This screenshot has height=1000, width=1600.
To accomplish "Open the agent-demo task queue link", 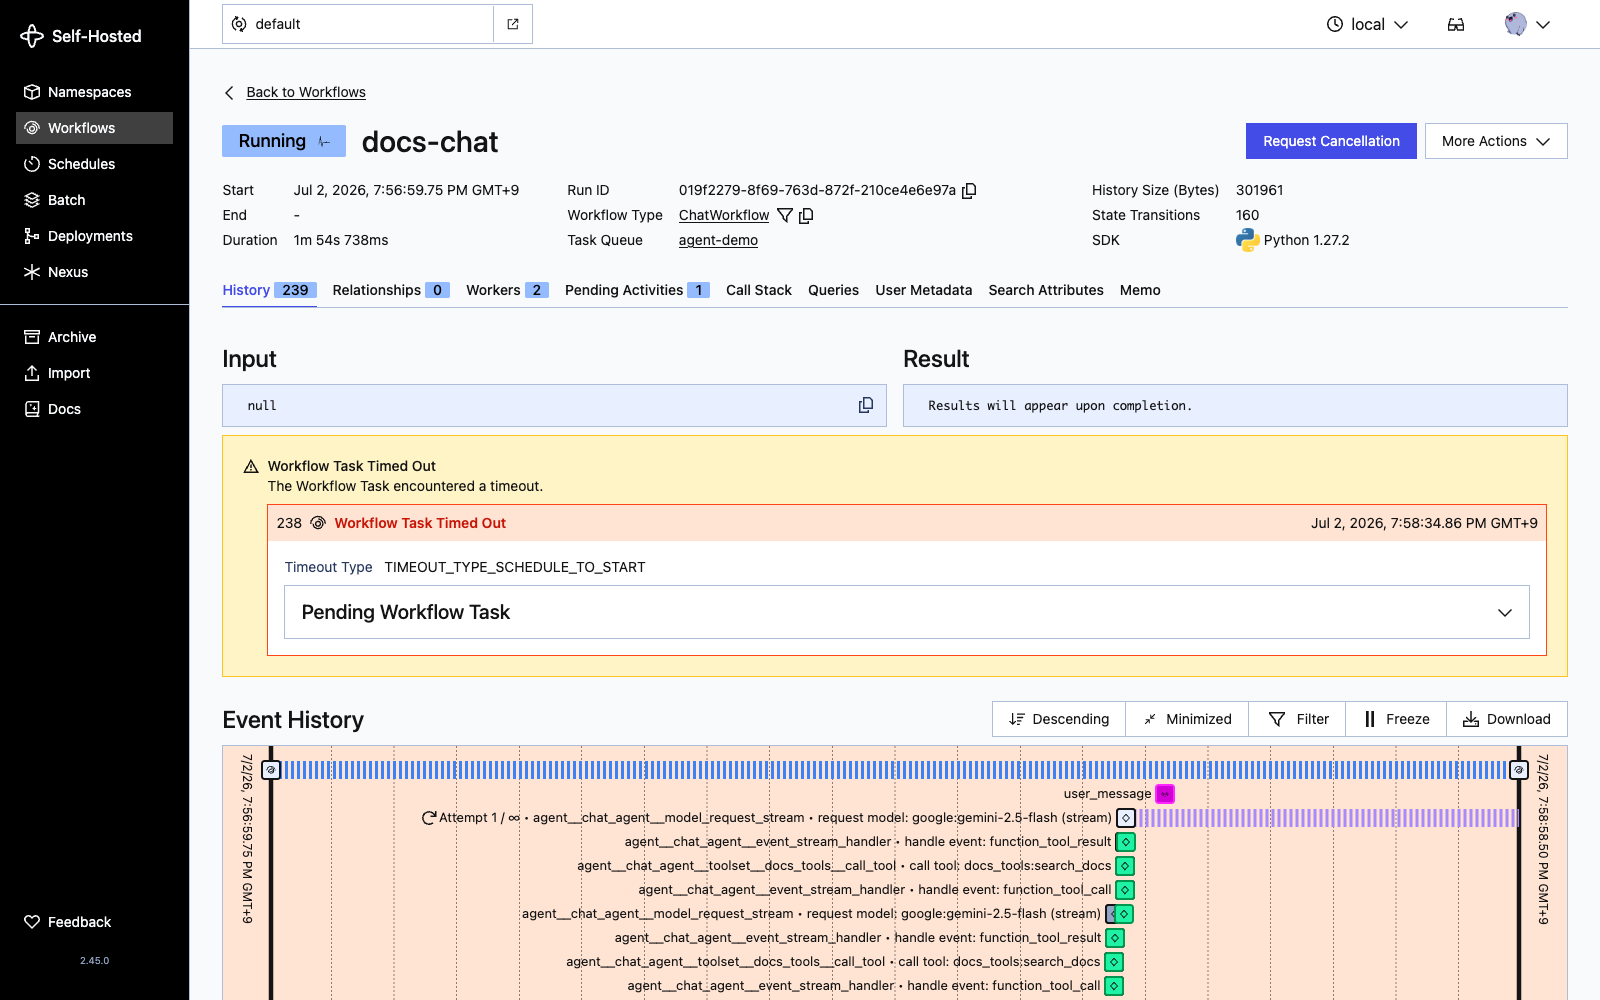I will tap(718, 240).
